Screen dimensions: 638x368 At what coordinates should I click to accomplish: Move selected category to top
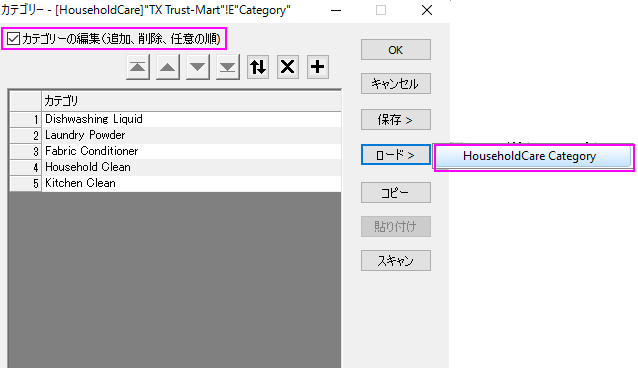138,67
